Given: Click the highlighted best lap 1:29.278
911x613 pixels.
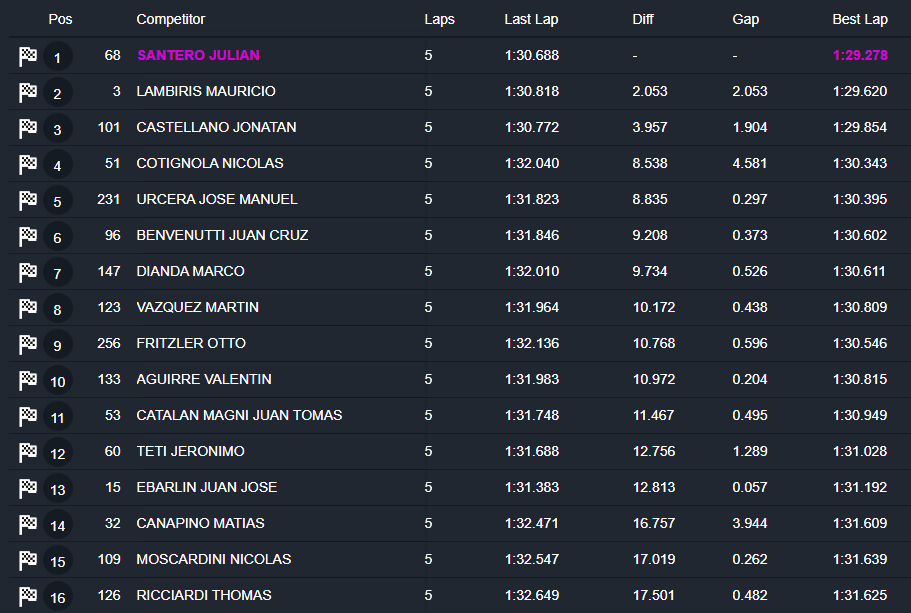Looking at the screenshot, I should coord(859,55).
